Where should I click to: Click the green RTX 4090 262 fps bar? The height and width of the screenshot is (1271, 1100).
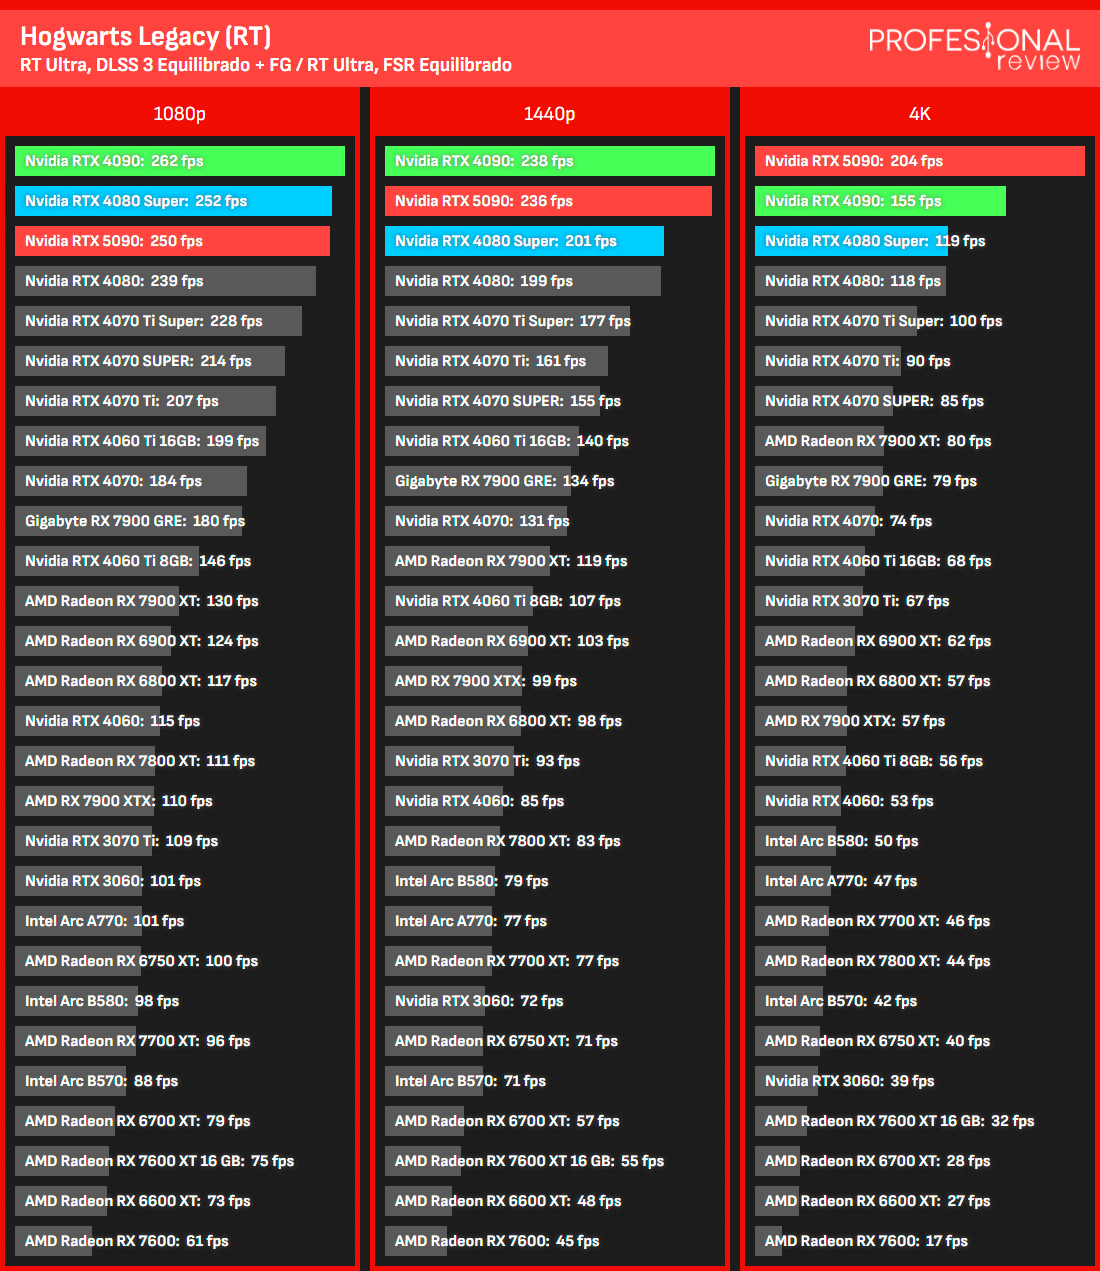tap(180, 161)
